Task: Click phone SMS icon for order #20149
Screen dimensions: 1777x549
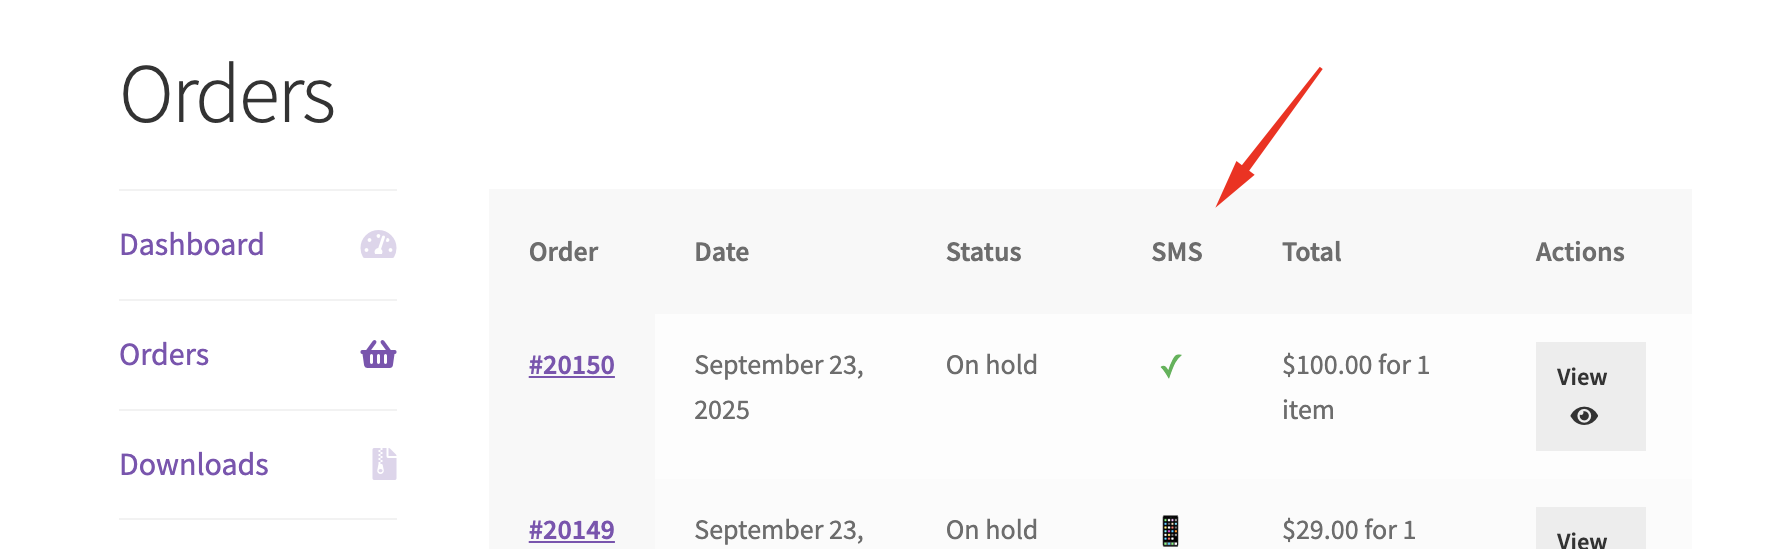Action: tap(1170, 530)
